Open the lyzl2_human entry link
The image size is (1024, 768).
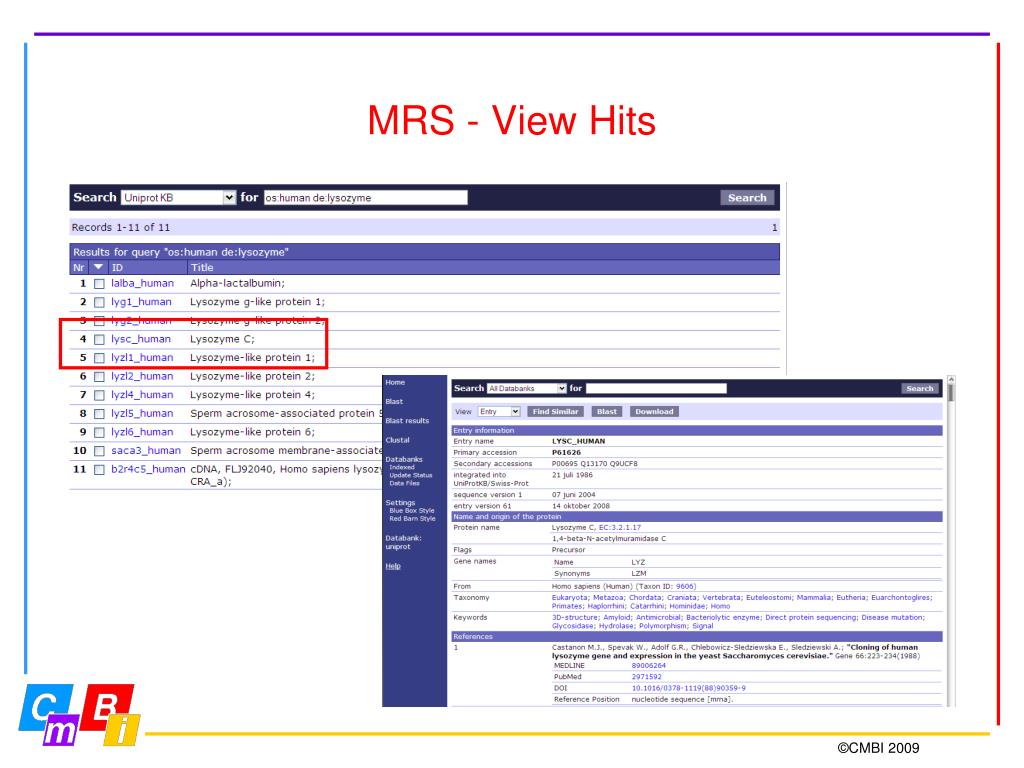click(142, 376)
